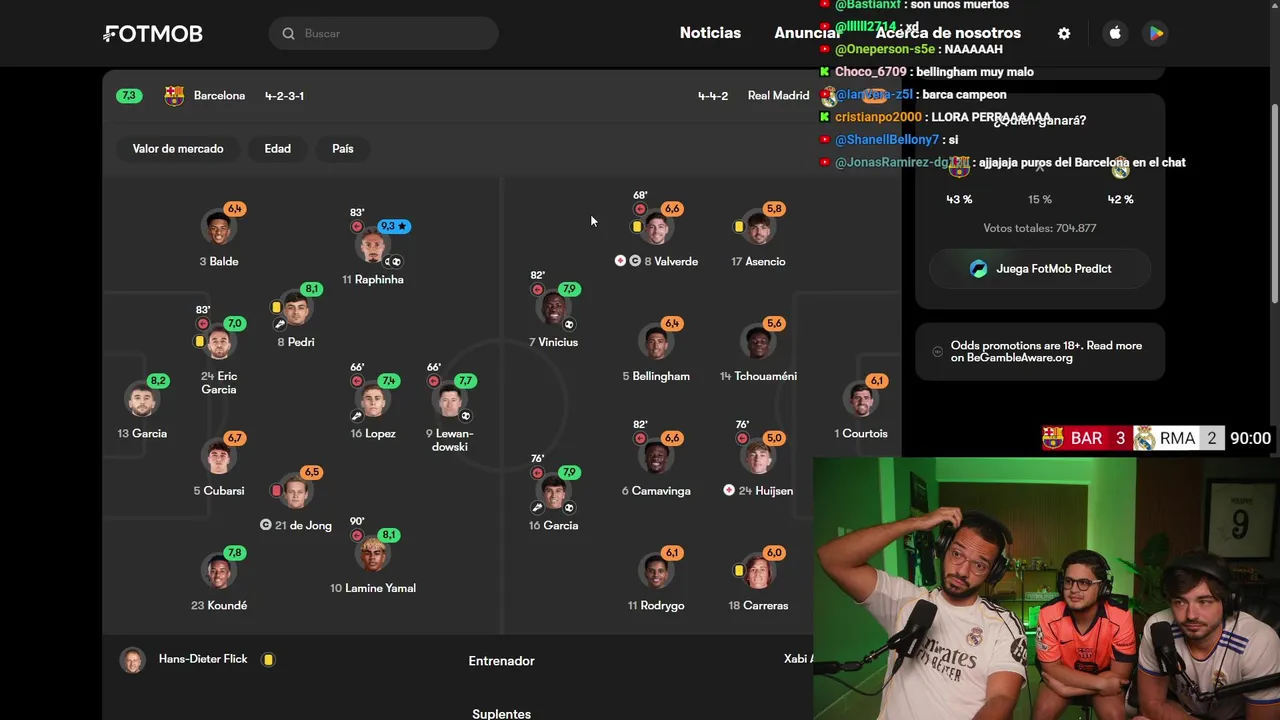Screen dimensions: 1280x720
Task: Select the Edad filter
Action: coord(278,149)
